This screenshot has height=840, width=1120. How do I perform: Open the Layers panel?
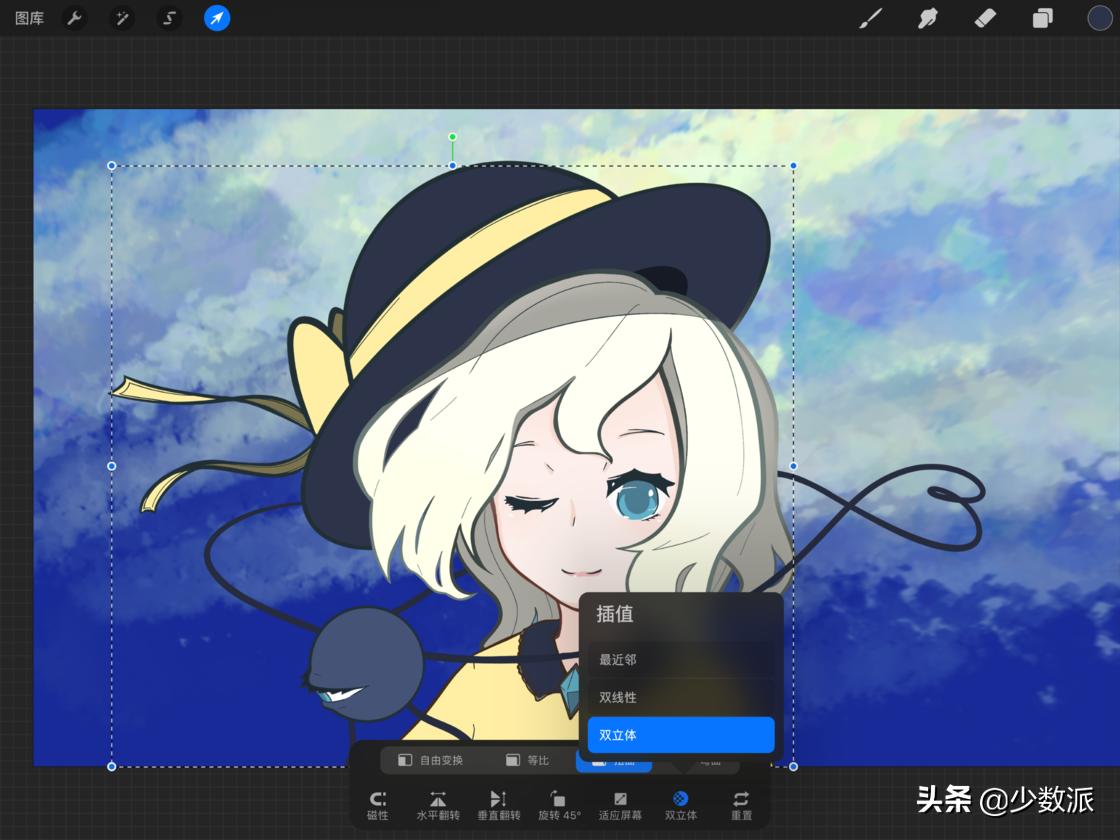[x=1042, y=18]
